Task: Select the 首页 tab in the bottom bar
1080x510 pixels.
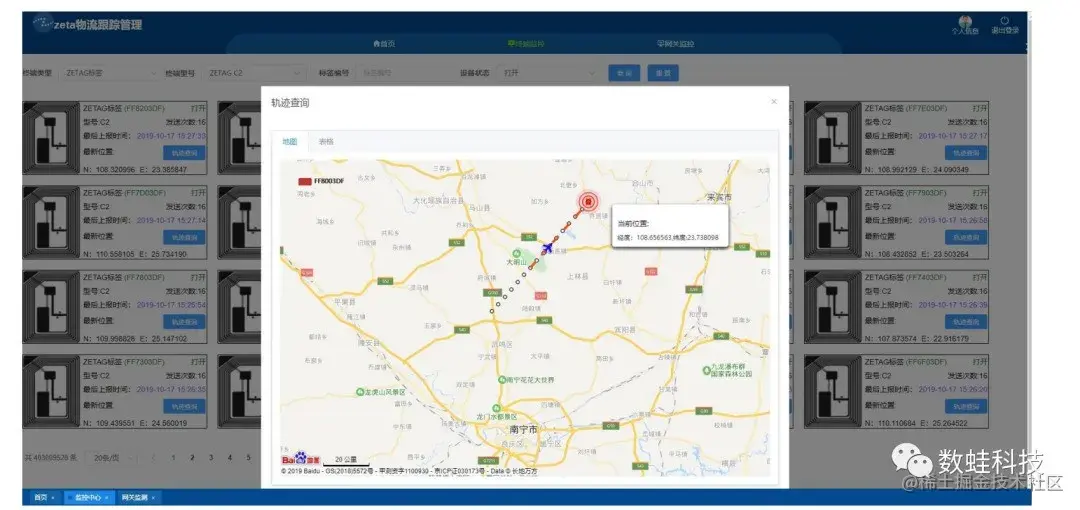Action: tap(43, 497)
